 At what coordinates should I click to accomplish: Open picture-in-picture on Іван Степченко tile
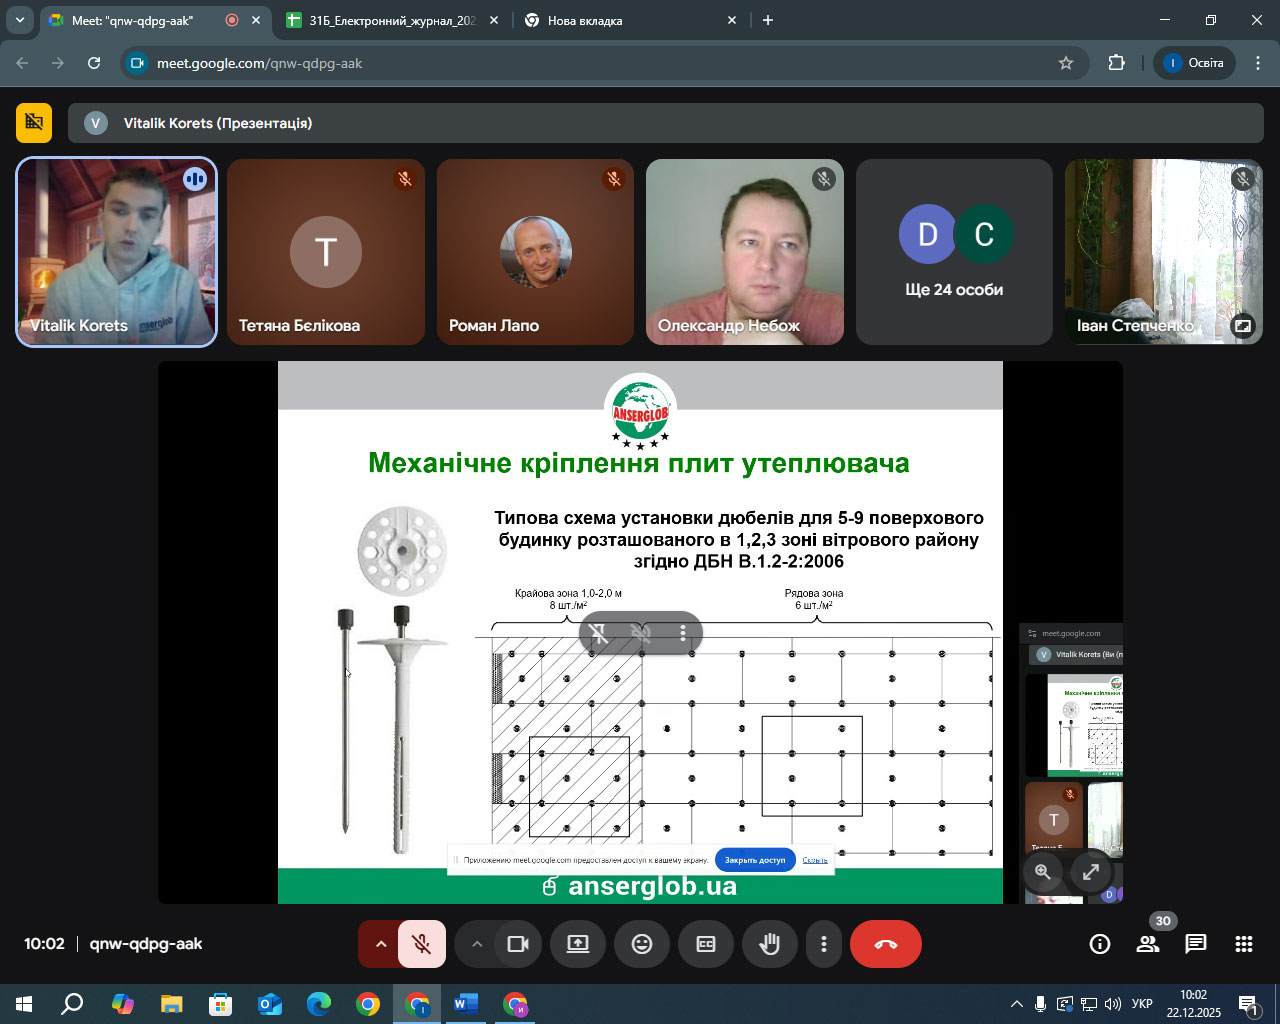[1242, 326]
